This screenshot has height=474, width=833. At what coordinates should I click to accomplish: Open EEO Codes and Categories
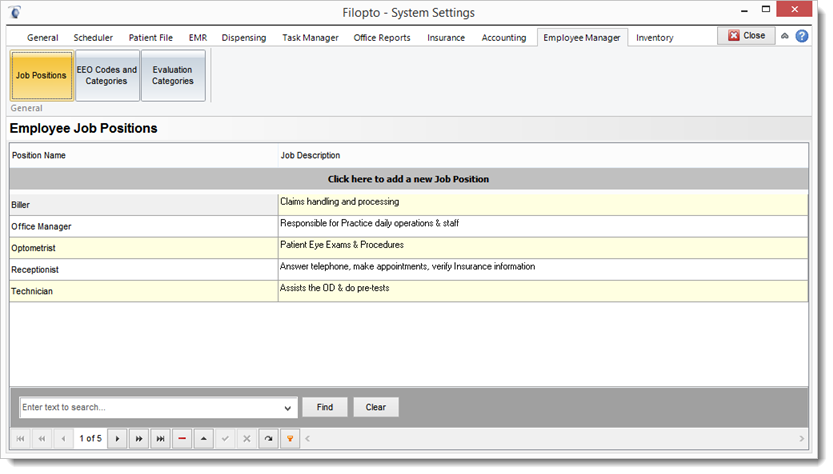[107, 75]
